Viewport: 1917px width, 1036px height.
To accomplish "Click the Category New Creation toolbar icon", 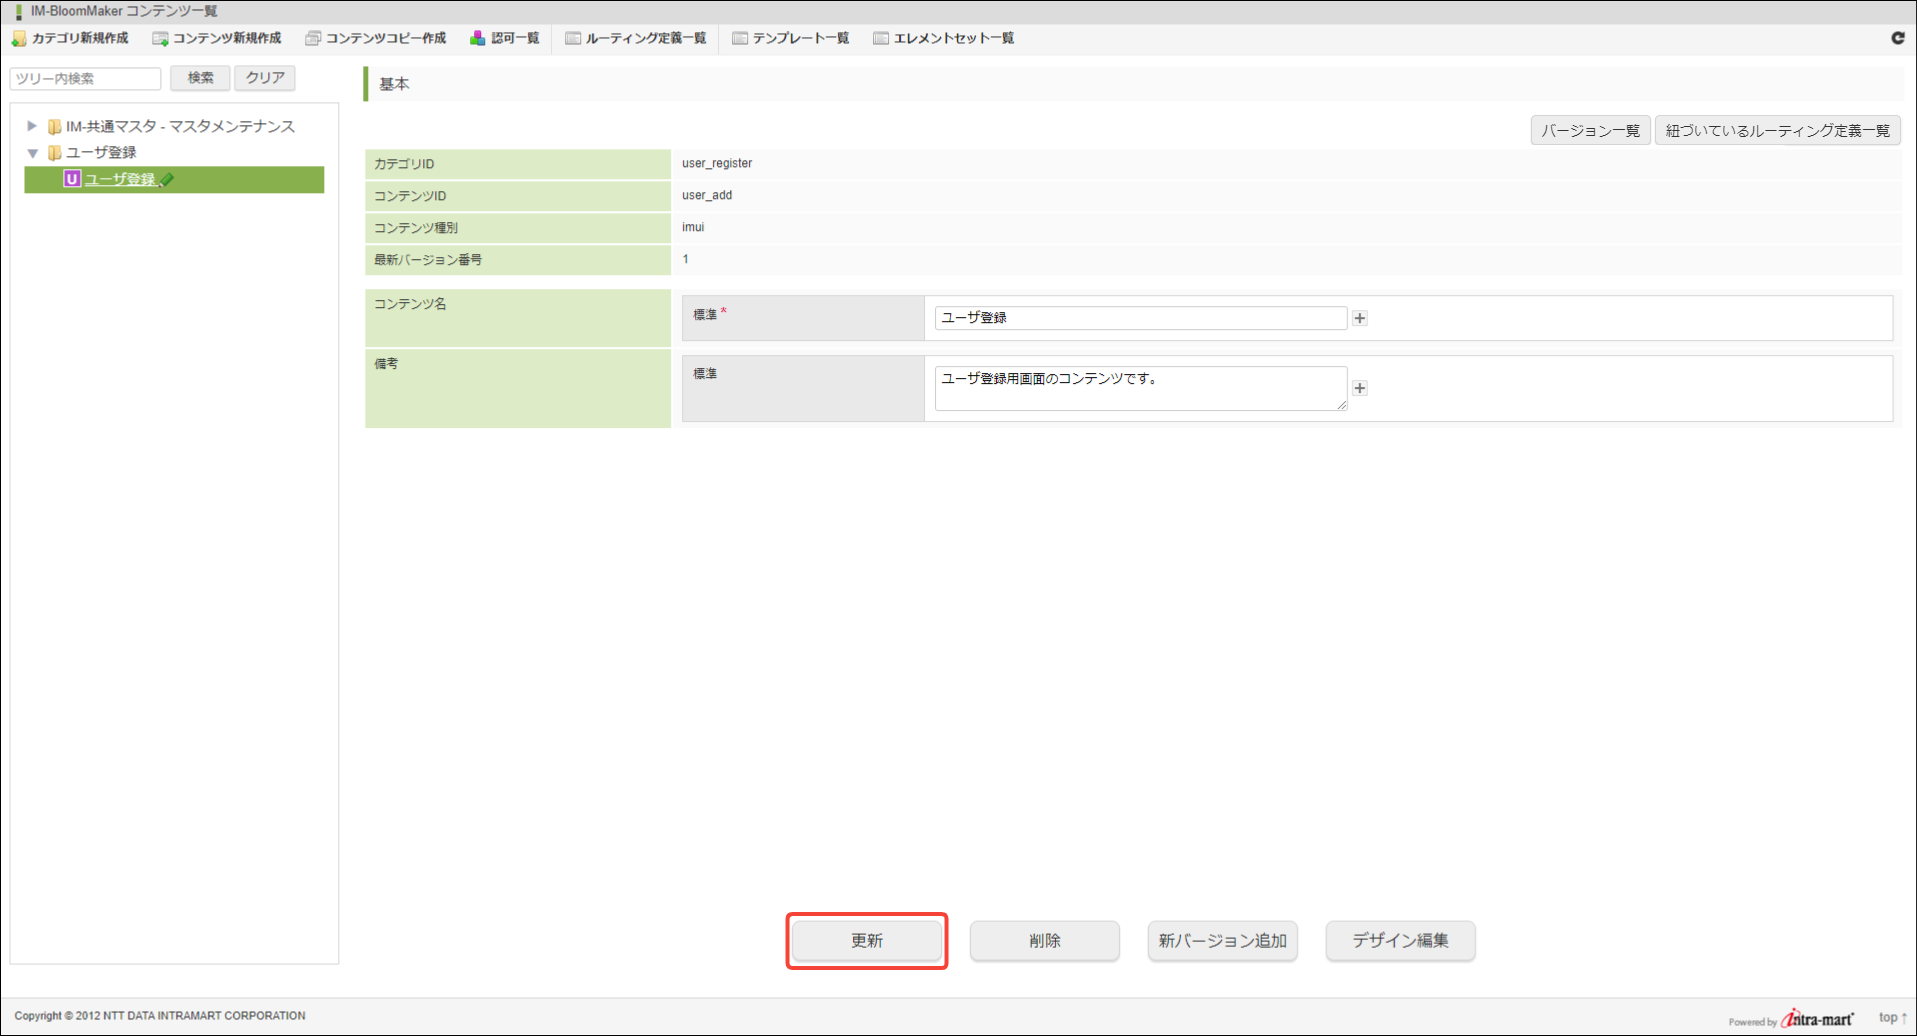I will pos(19,38).
